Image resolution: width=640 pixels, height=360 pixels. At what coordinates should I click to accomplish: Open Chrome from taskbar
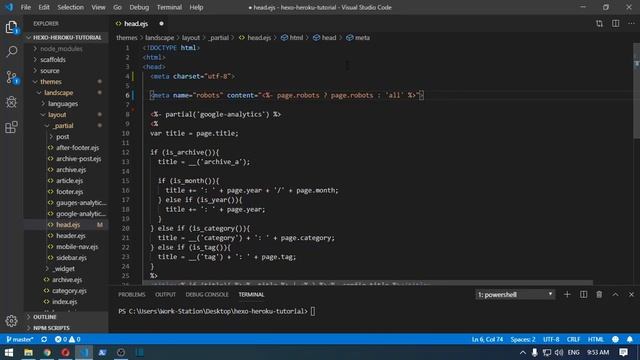point(47,352)
